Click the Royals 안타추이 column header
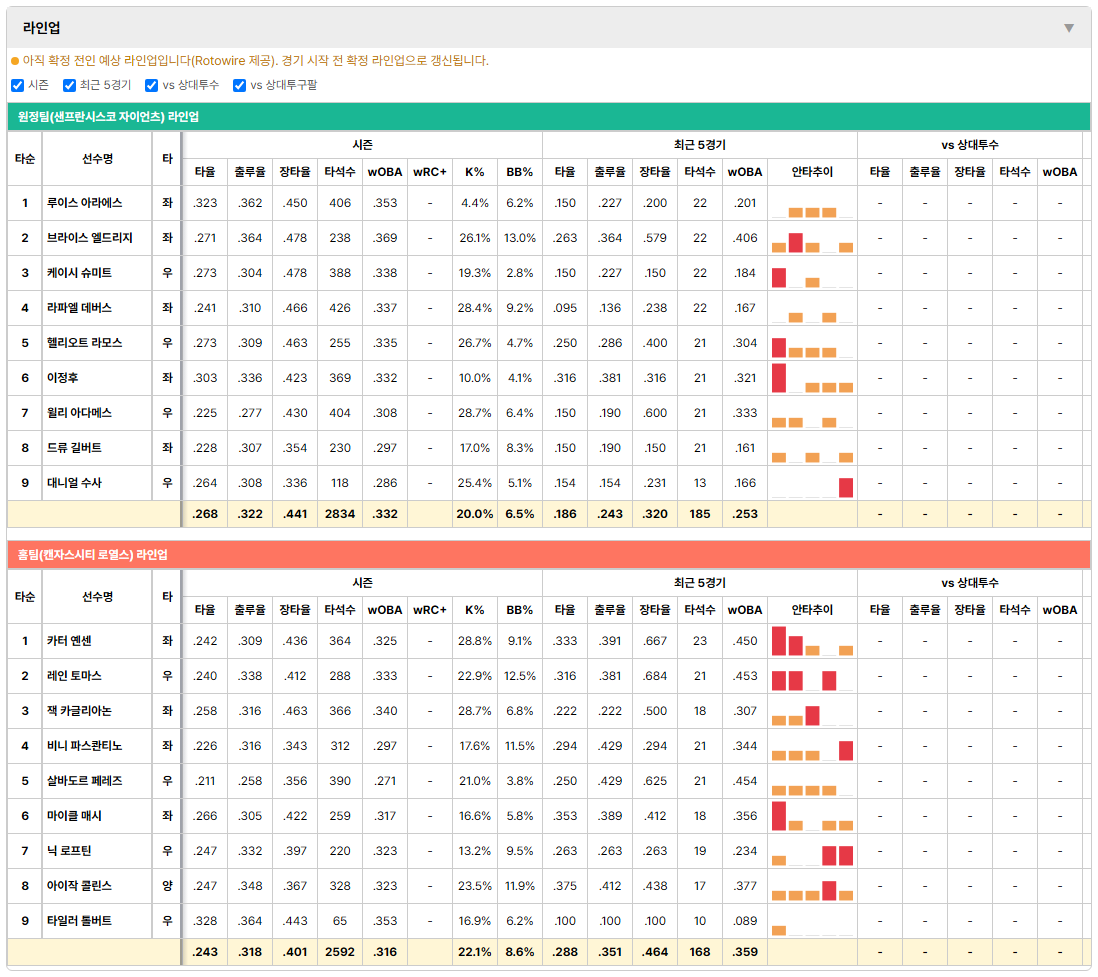 812,610
